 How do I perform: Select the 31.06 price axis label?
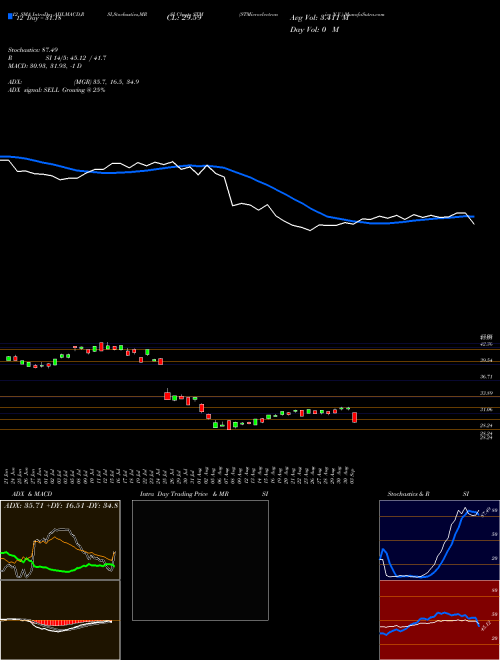pos(486,409)
